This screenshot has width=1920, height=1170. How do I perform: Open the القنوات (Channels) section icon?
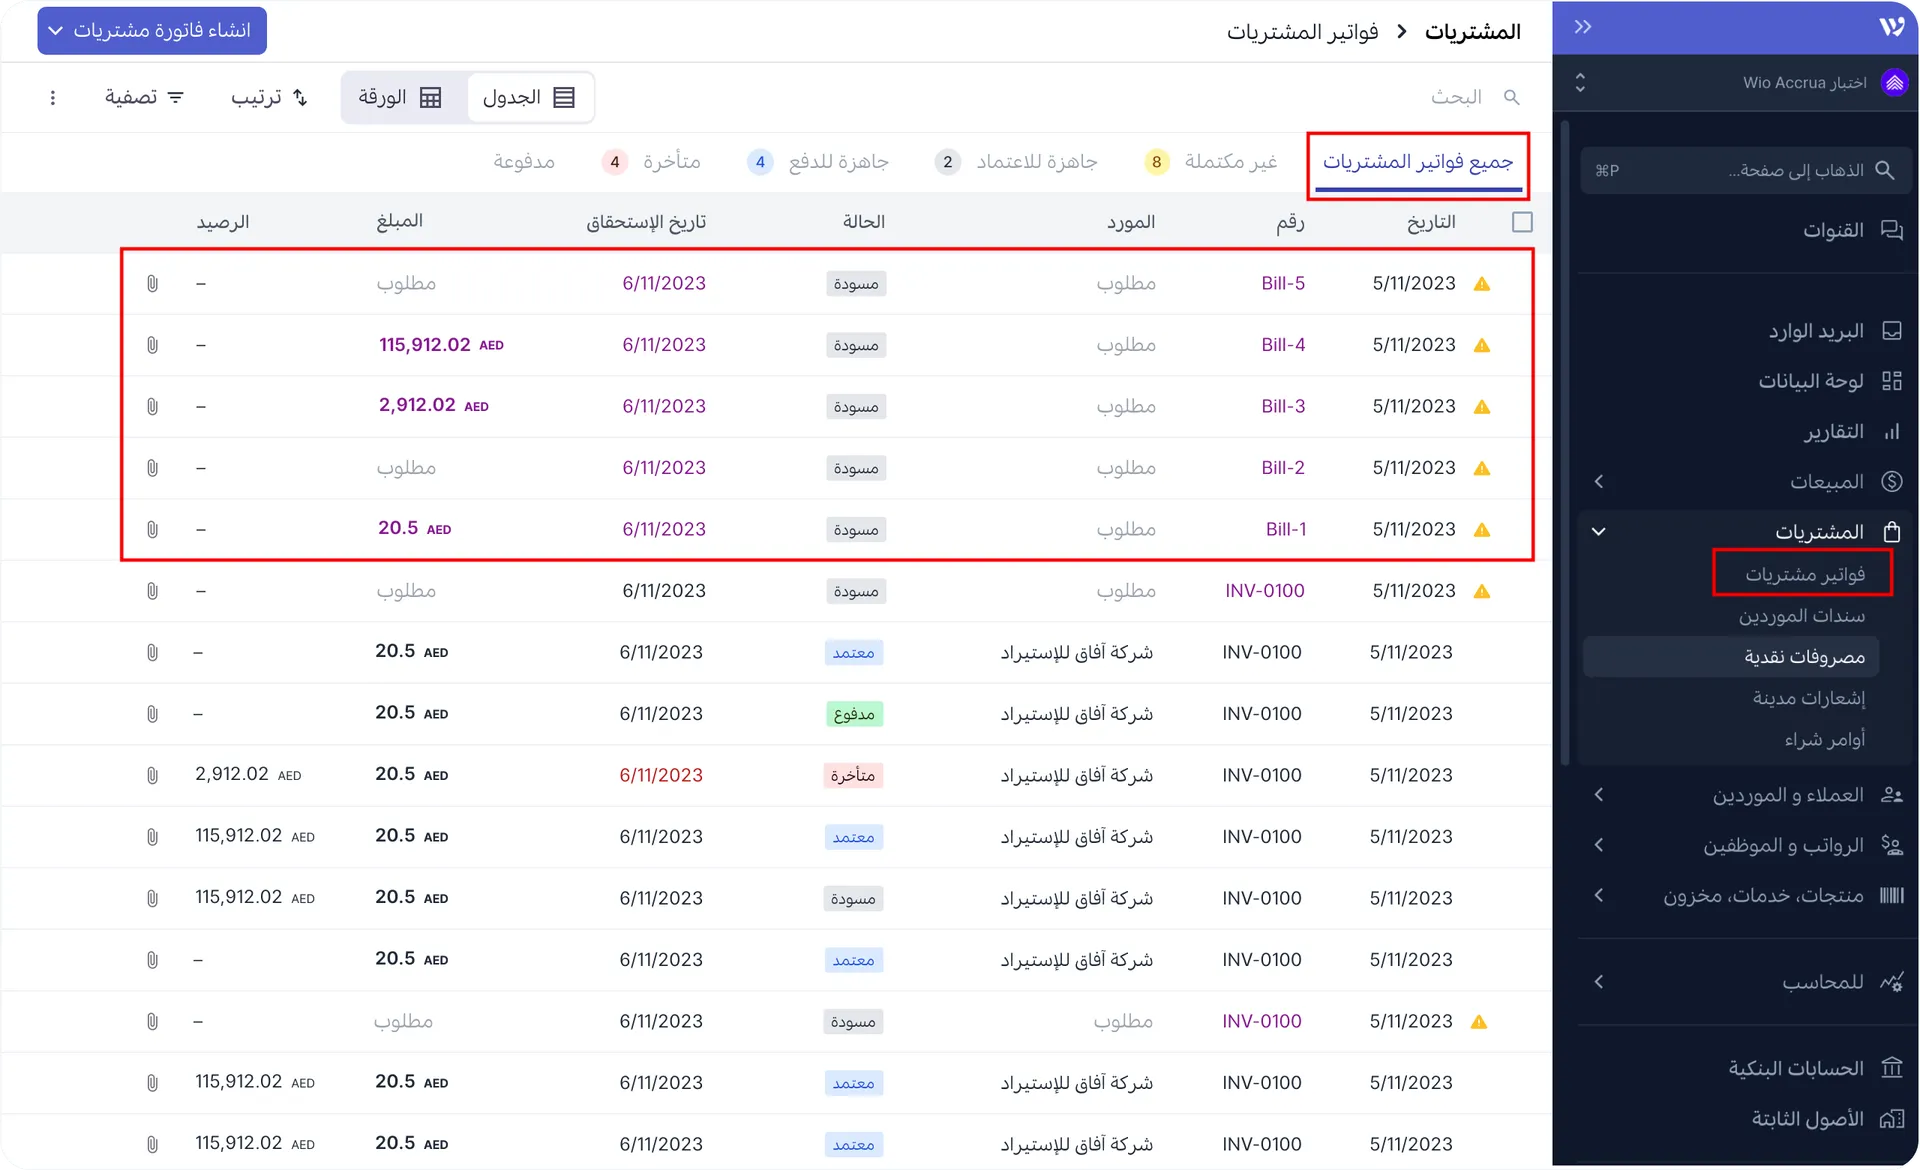(x=1893, y=229)
